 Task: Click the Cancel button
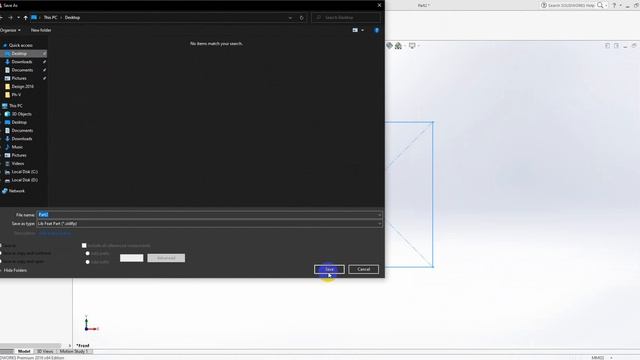click(x=363, y=269)
